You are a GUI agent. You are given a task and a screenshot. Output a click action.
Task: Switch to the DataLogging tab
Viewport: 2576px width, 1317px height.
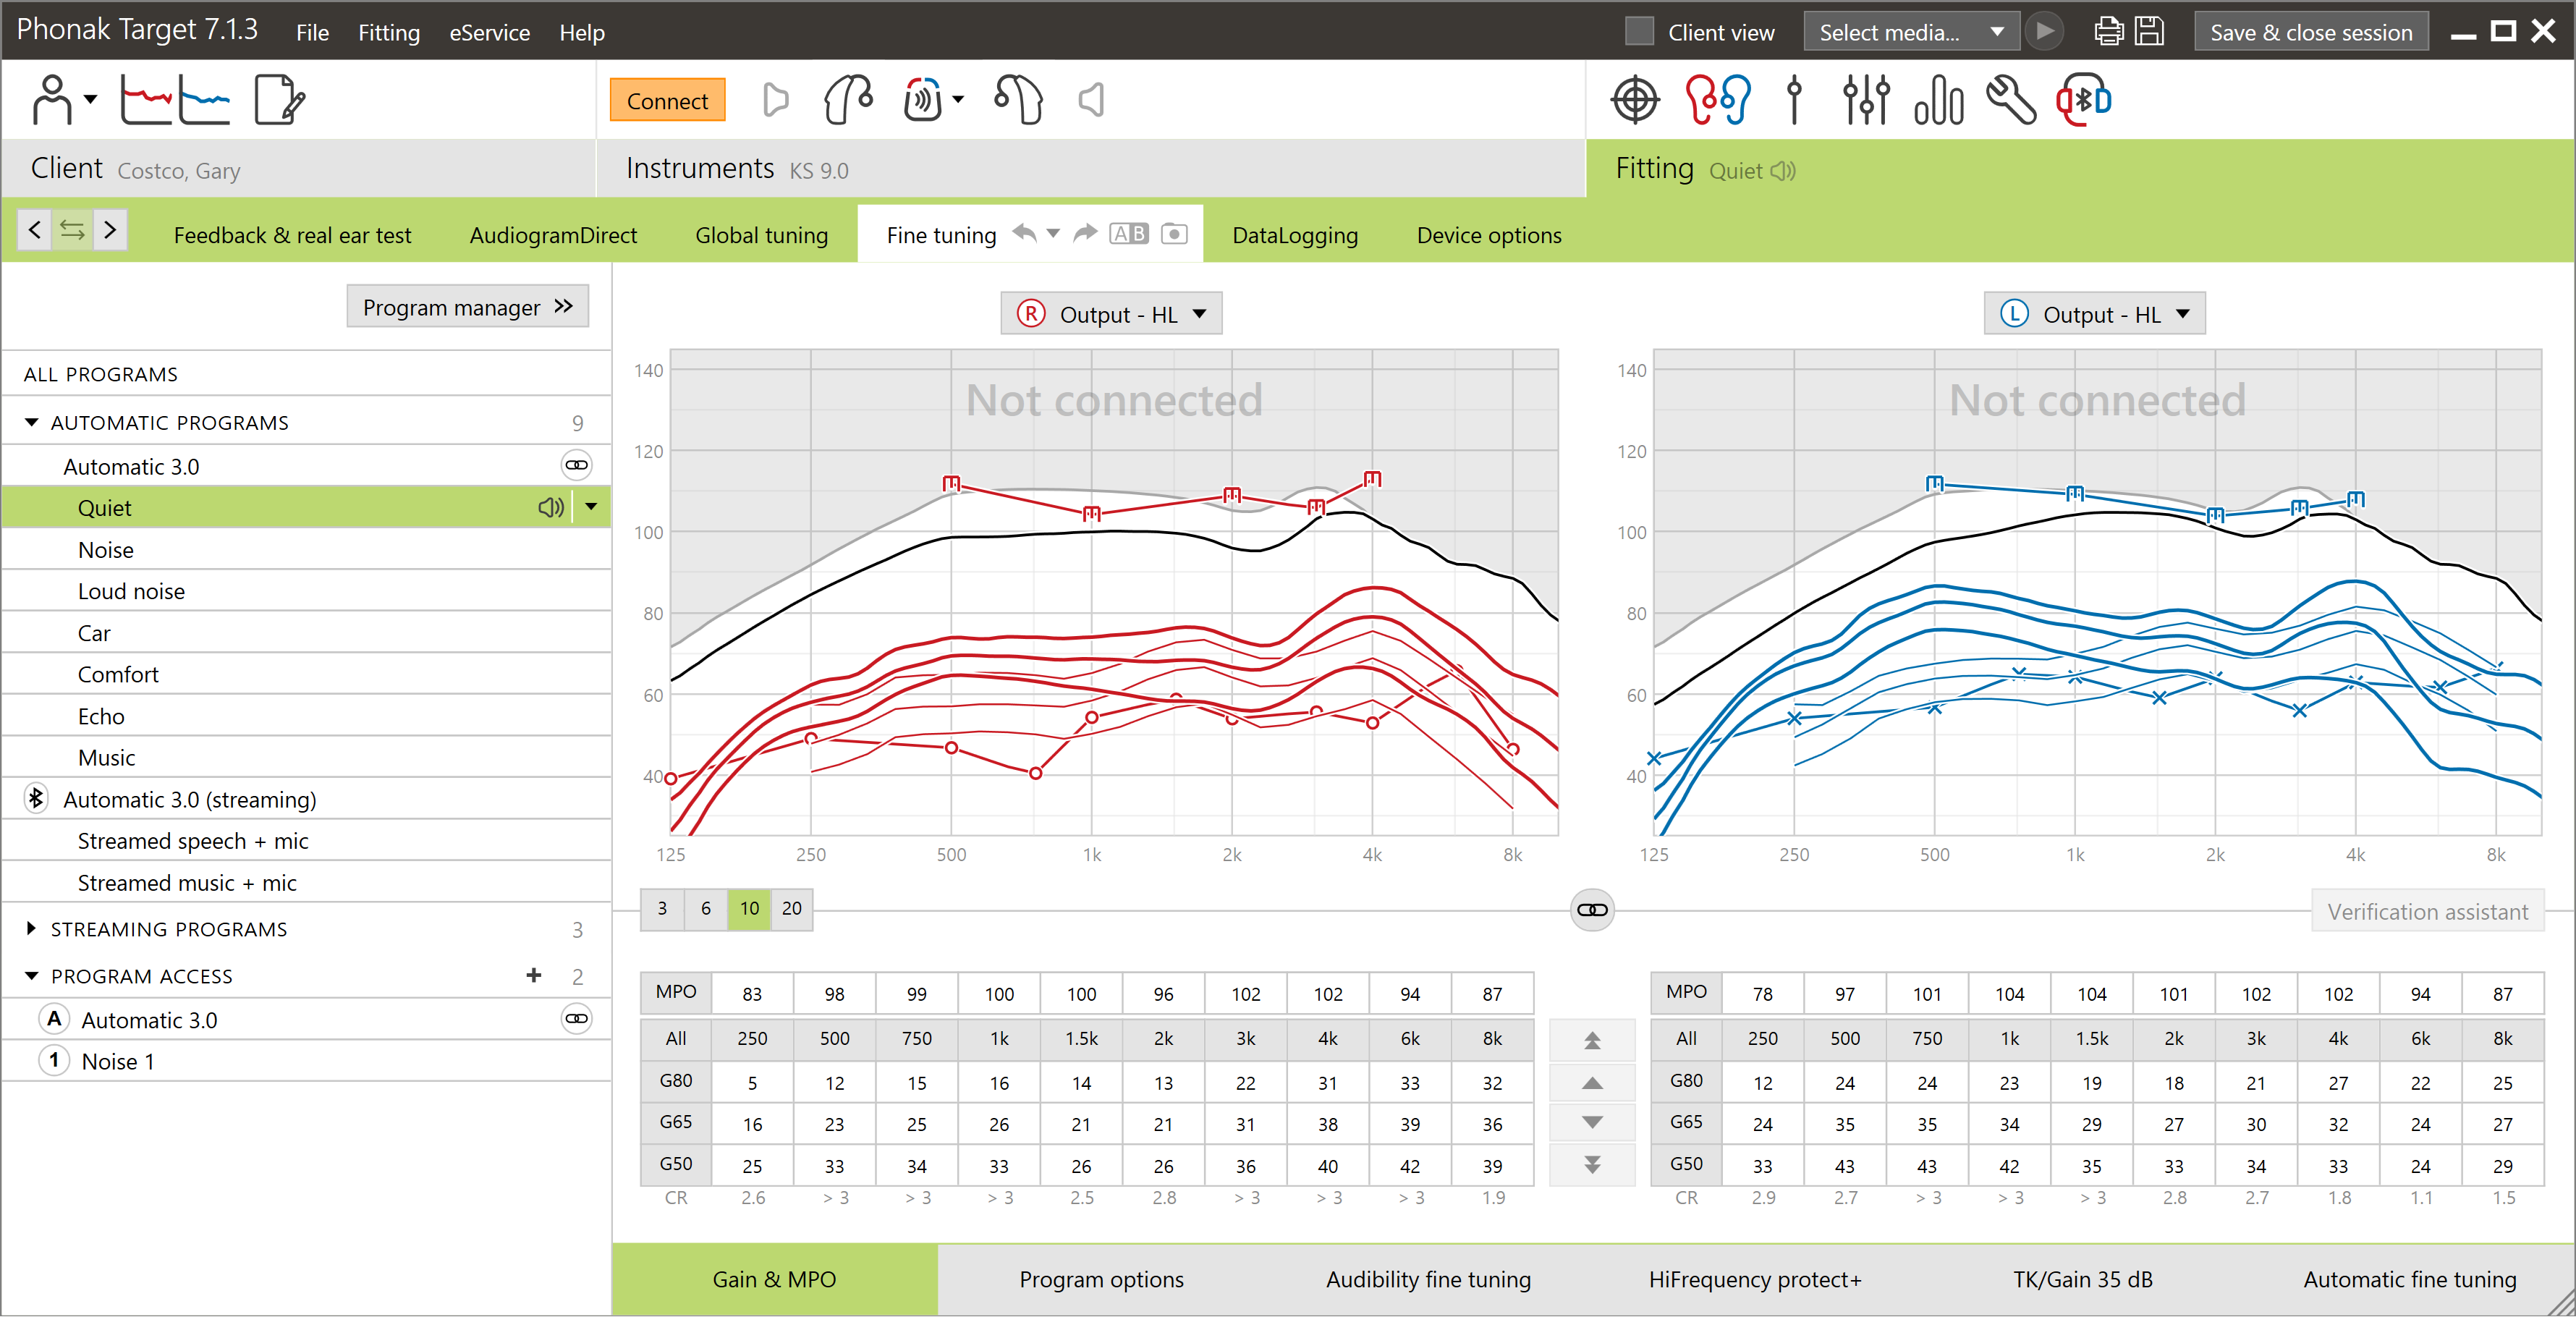click(1295, 235)
